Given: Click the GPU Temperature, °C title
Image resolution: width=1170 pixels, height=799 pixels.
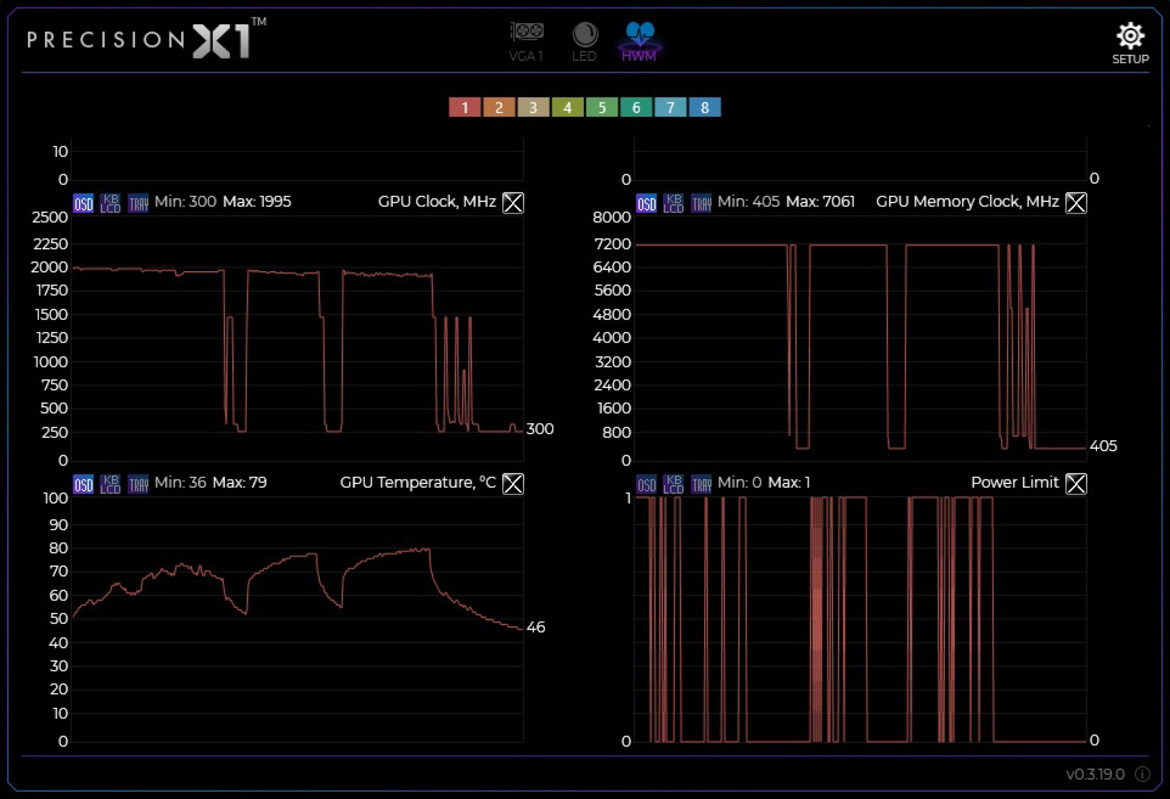Looking at the screenshot, I should pyautogui.click(x=418, y=483).
